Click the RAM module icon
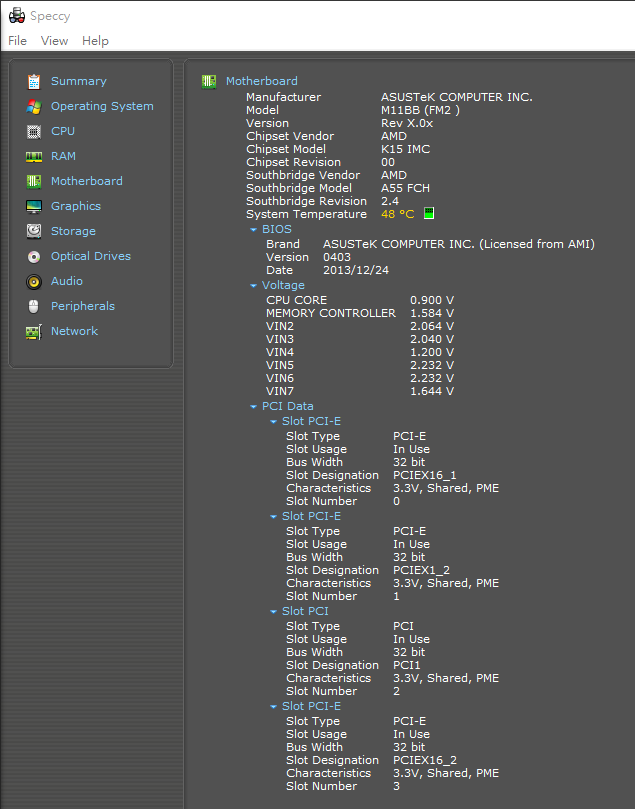 (34, 156)
